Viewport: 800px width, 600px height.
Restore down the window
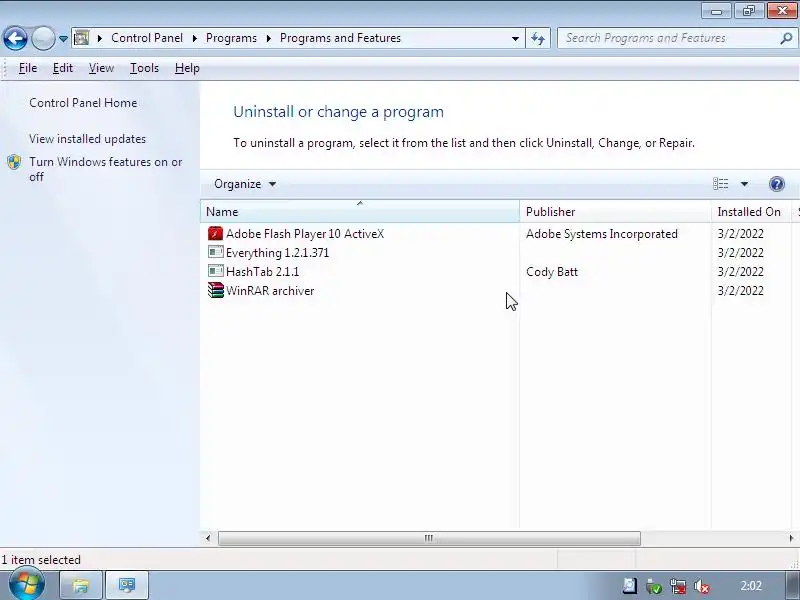pyautogui.click(x=748, y=11)
